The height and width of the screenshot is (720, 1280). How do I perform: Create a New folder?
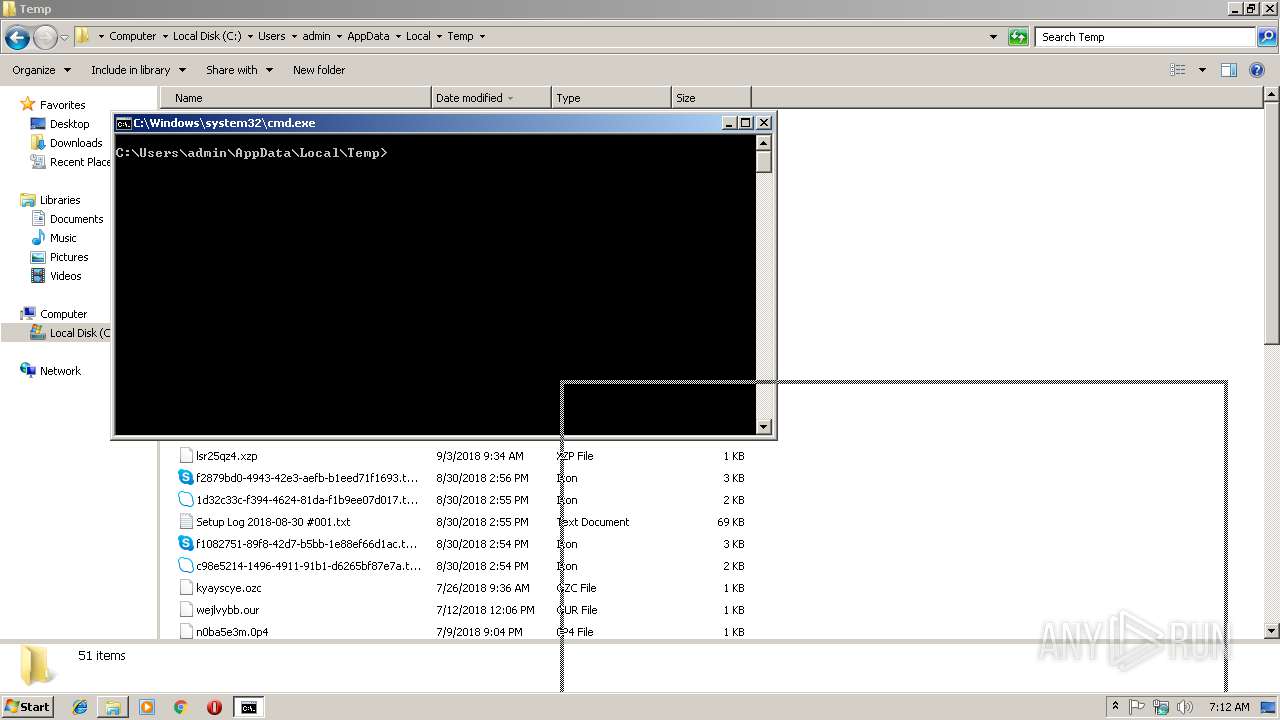(x=319, y=70)
